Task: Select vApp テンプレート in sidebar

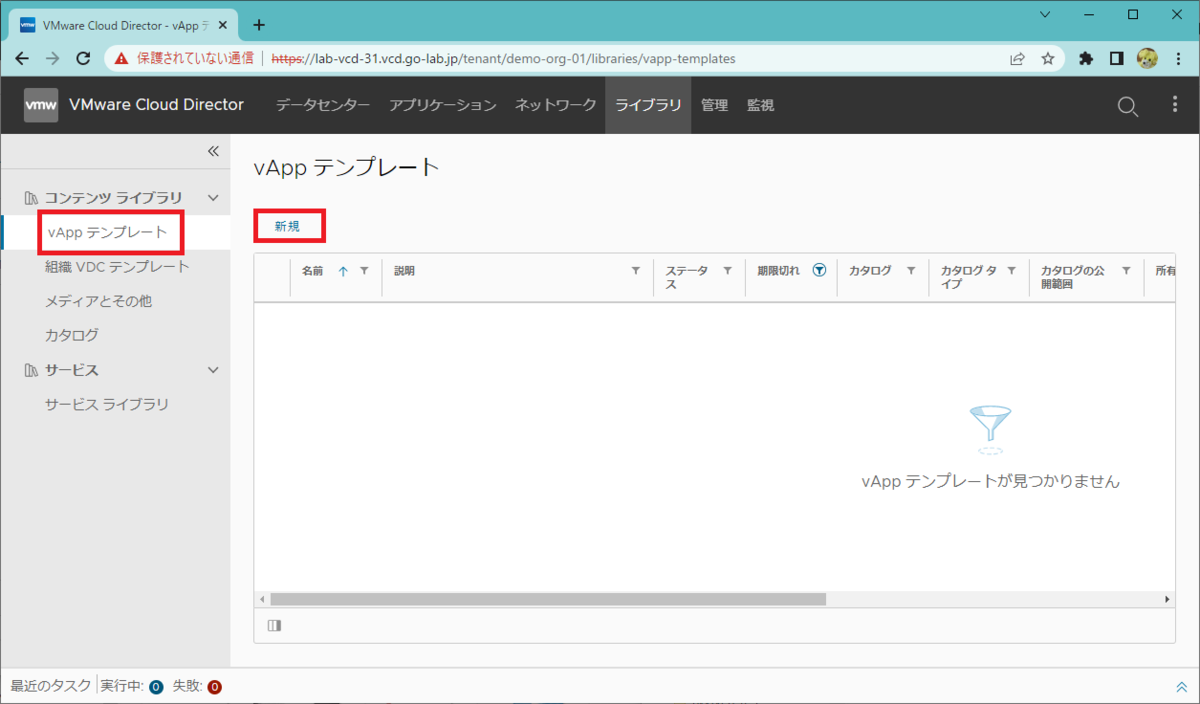Action: tap(107, 232)
